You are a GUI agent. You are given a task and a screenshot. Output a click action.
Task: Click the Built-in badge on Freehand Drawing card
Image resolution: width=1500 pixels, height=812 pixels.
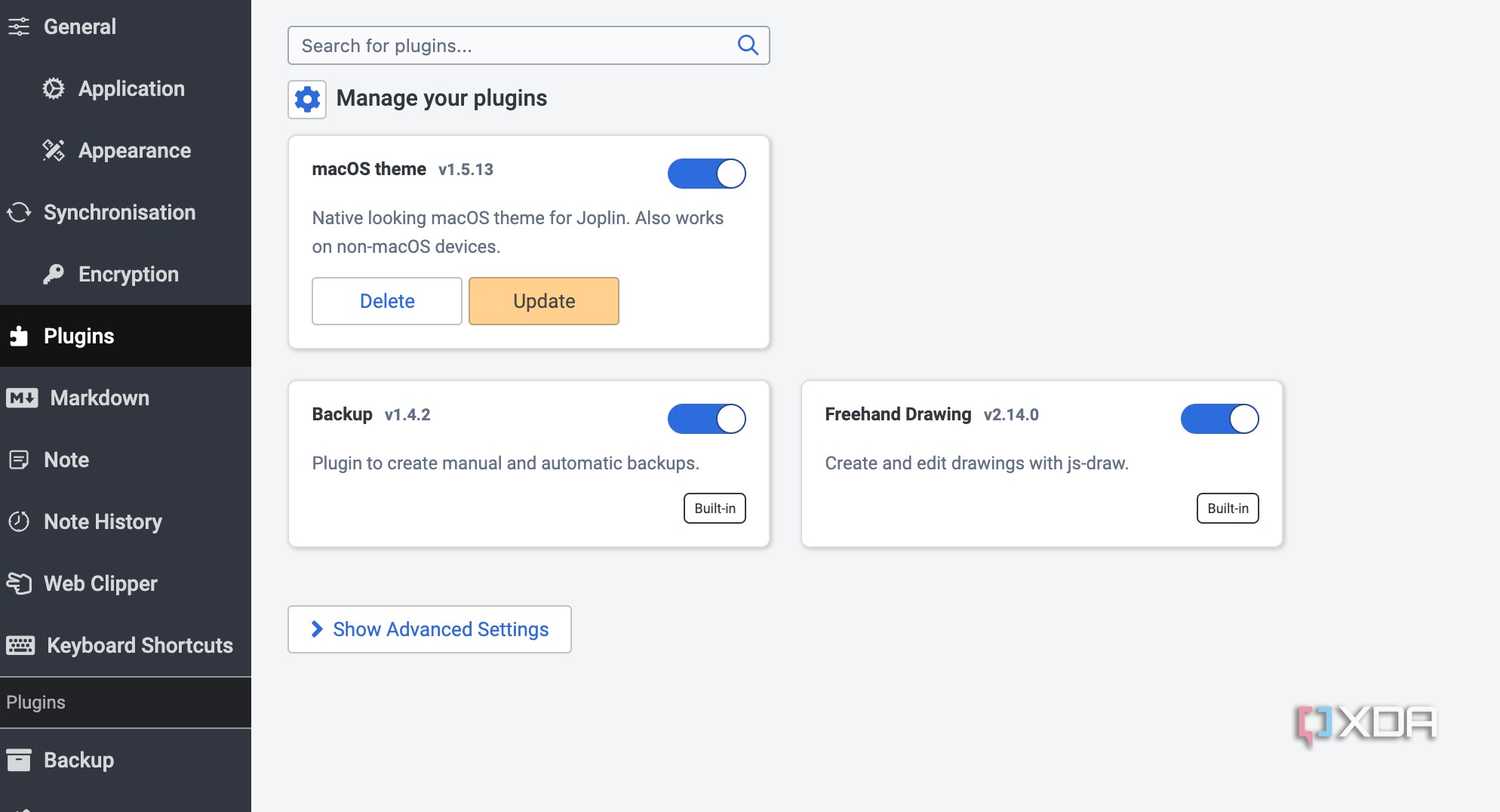[x=1228, y=508]
